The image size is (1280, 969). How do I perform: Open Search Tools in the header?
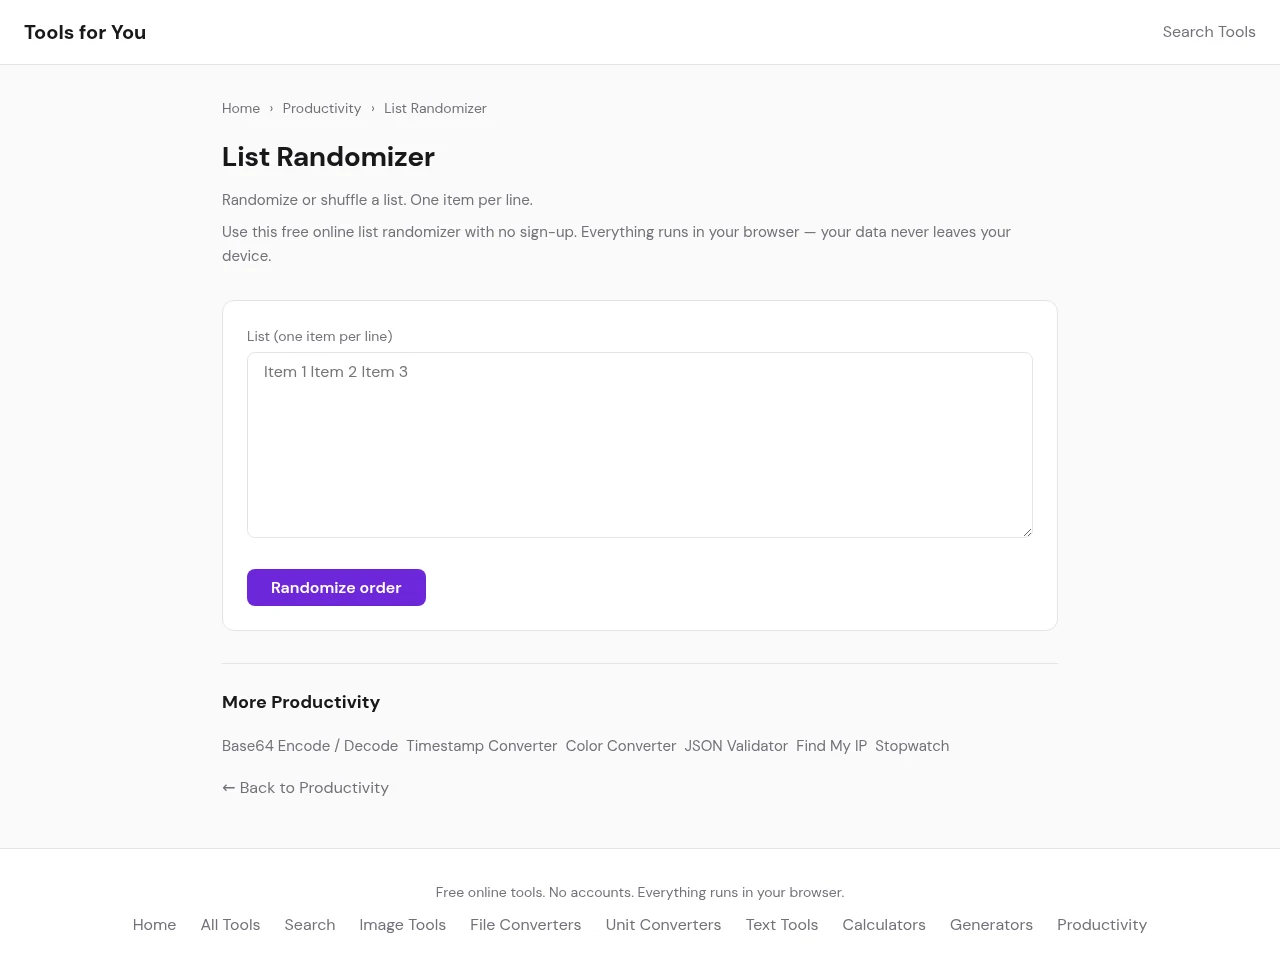pyautogui.click(x=1208, y=32)
